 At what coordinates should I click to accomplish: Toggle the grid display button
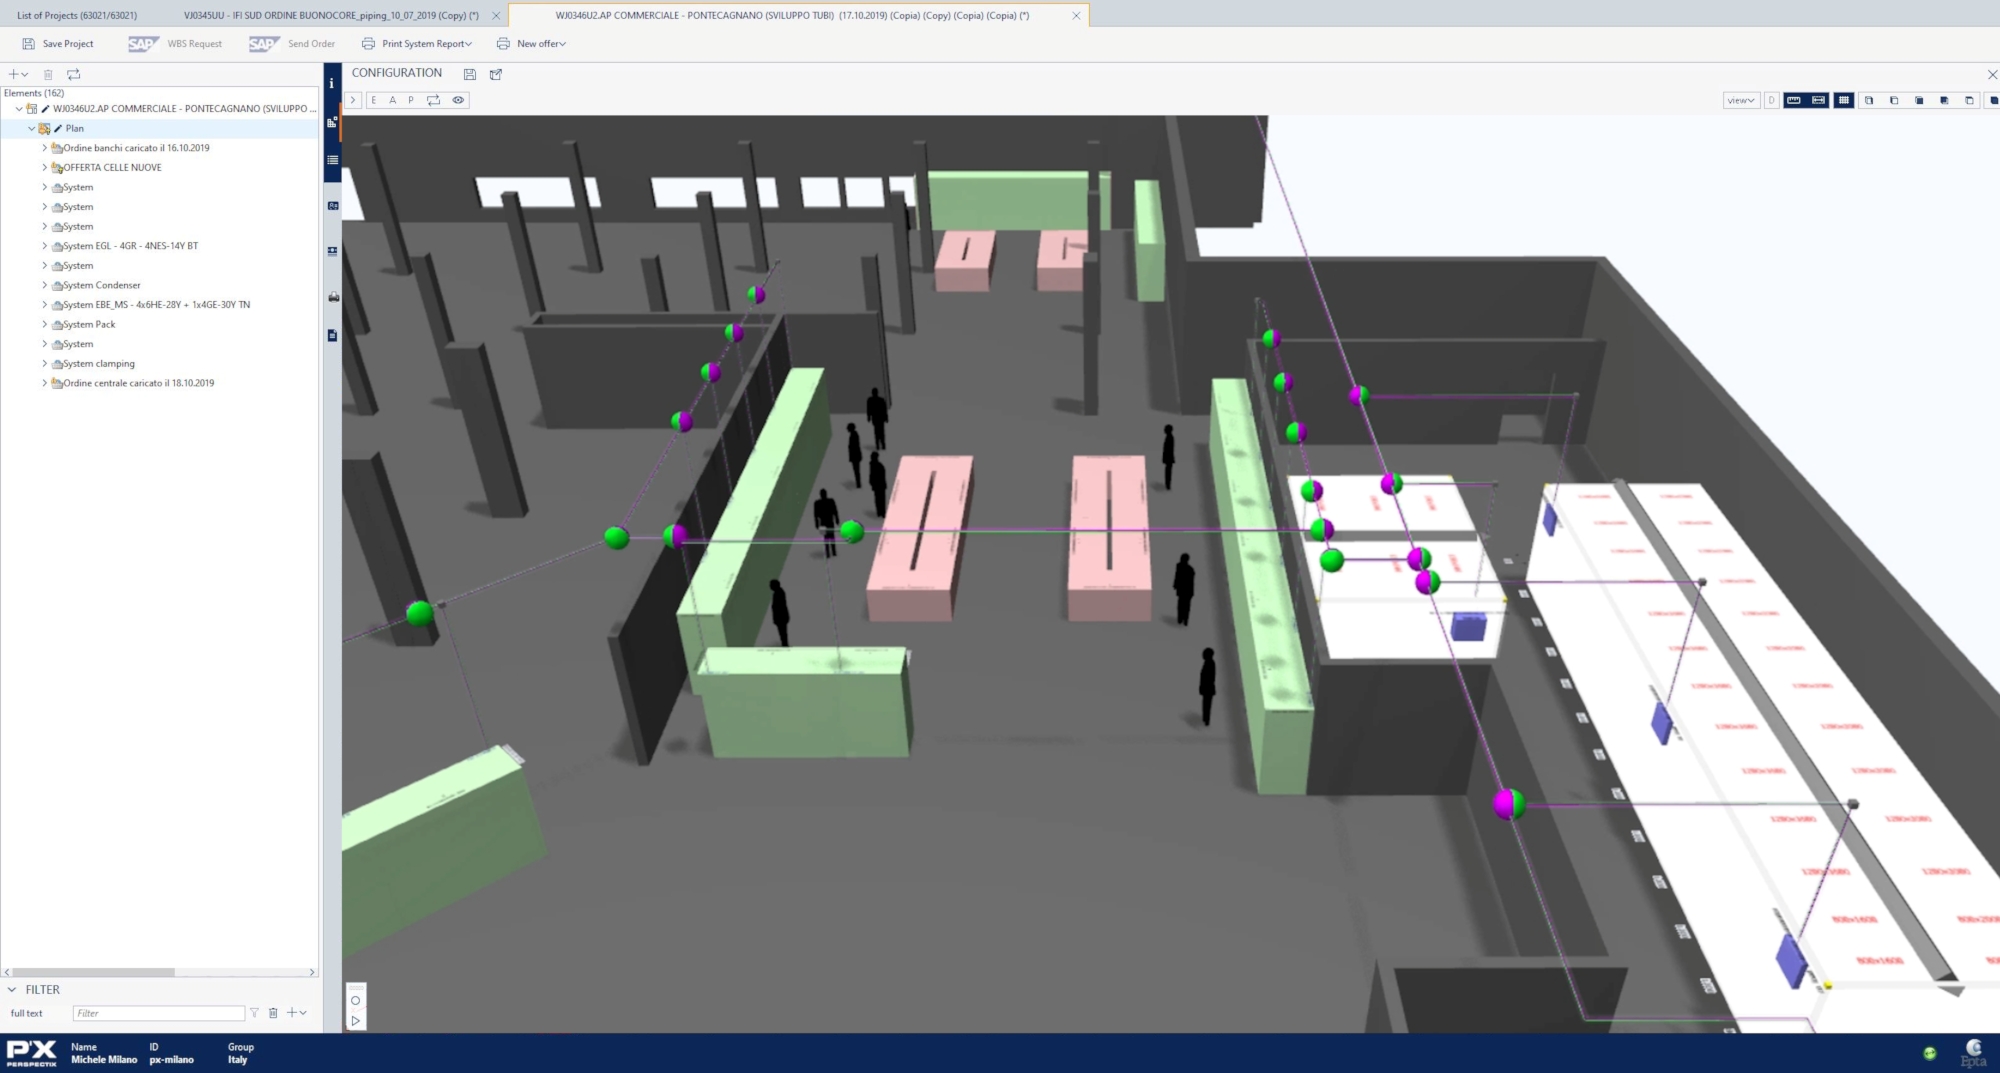click(1843, 100)
